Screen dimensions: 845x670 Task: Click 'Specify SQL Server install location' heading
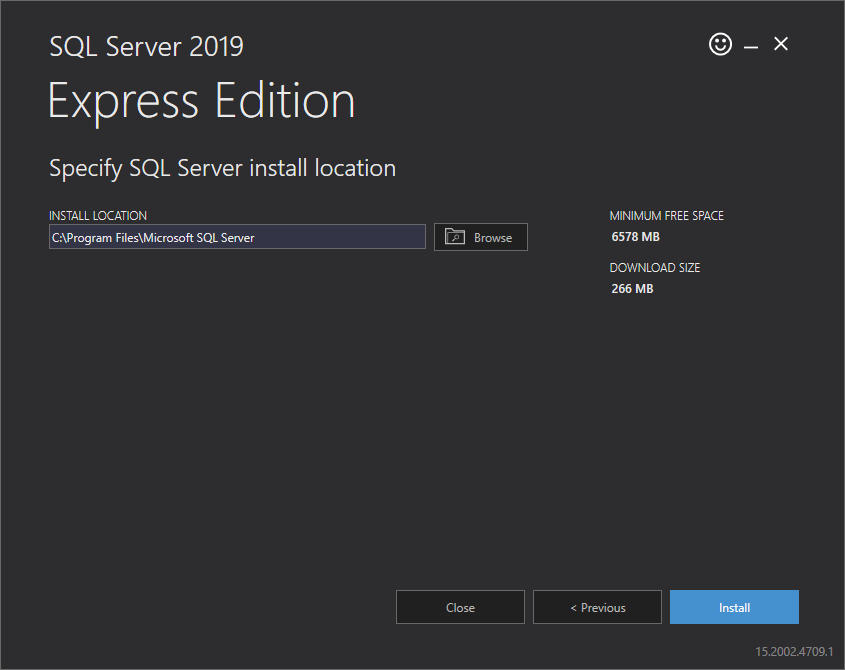point(222,168)
